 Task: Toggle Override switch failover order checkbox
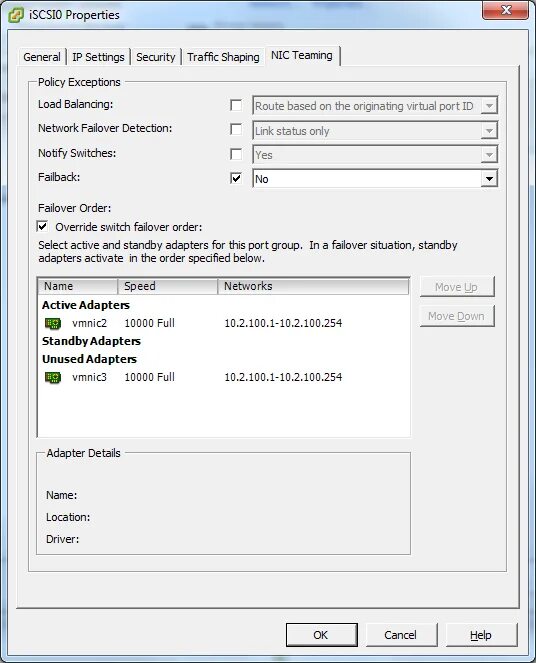tap(42, 227)
